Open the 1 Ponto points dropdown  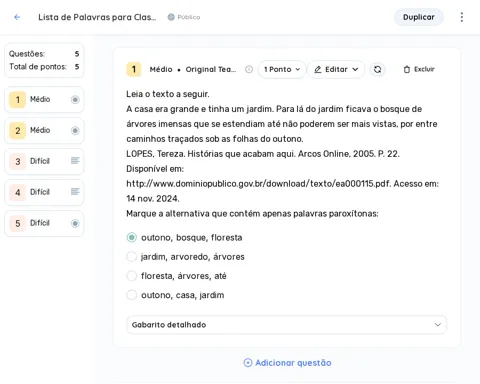coord(282,69)
